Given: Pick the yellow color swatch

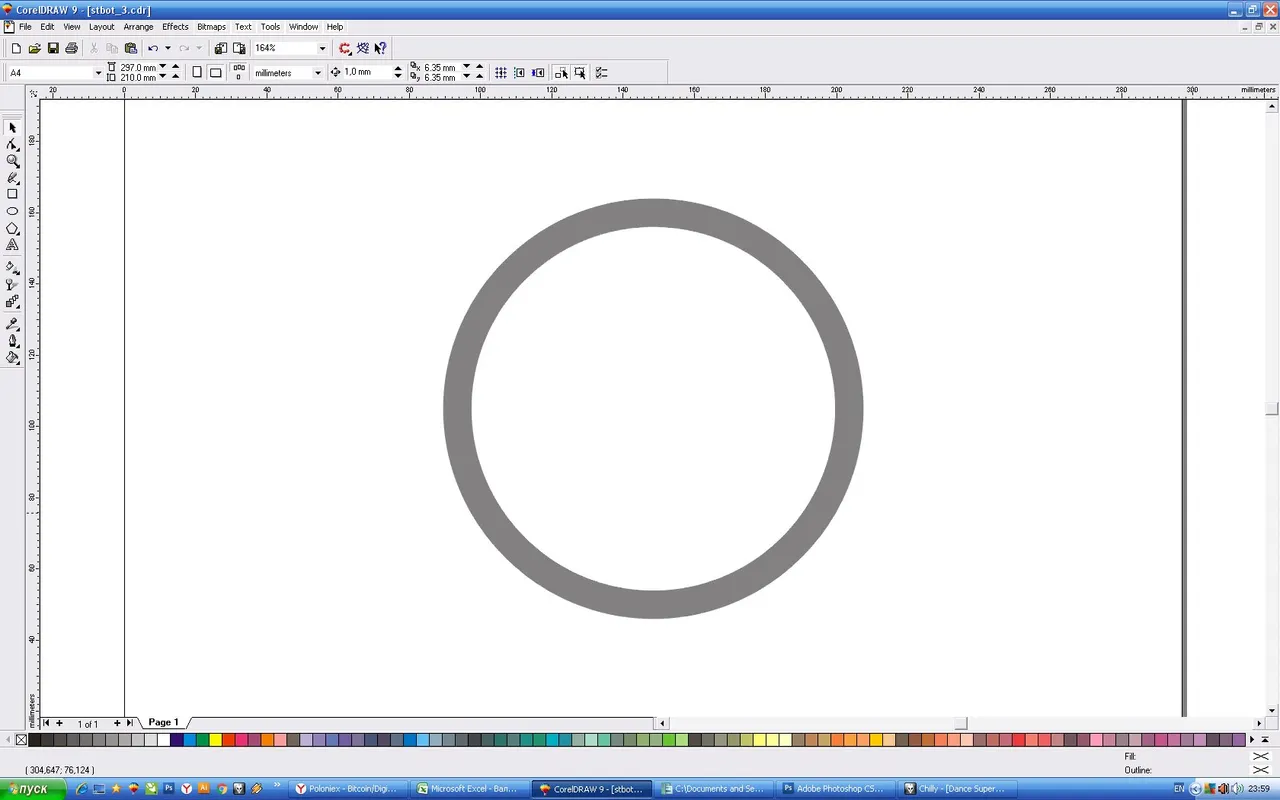Looking at the screenshot, I should point(215,740).
